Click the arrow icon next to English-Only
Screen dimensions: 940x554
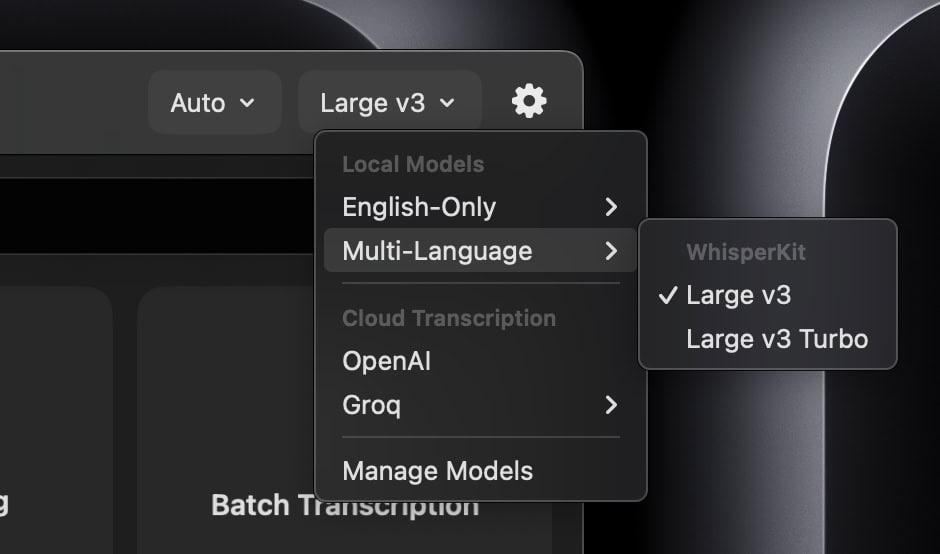(611, 207)
